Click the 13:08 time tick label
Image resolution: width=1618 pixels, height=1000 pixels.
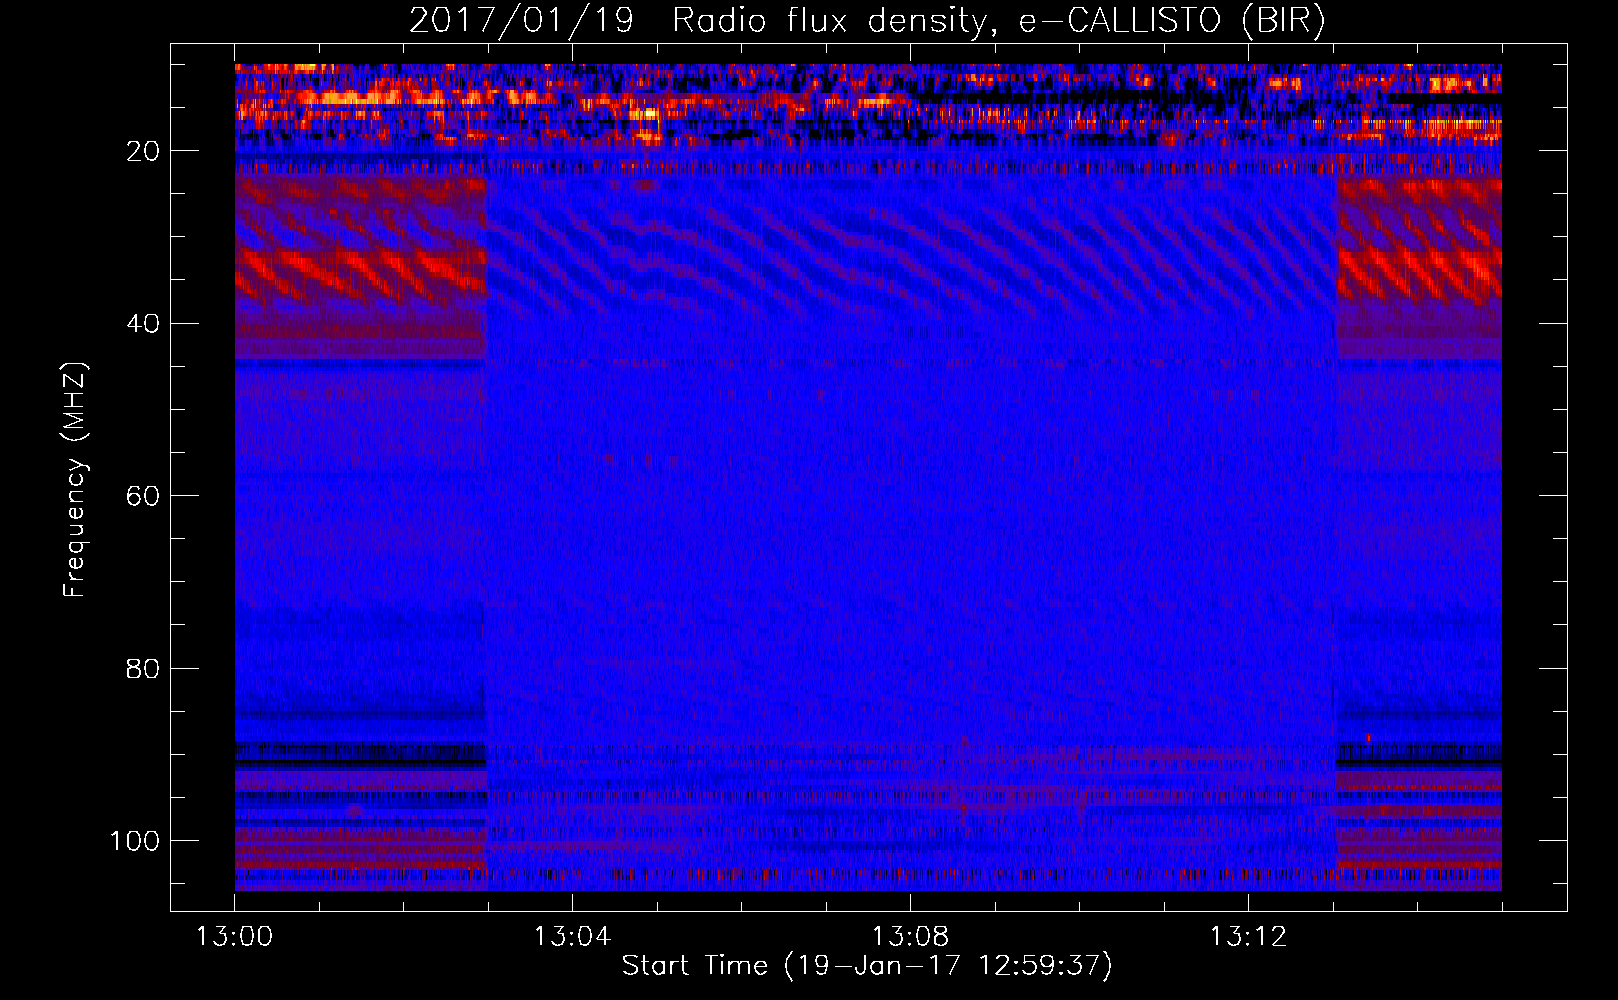click(x=910, y=937)
